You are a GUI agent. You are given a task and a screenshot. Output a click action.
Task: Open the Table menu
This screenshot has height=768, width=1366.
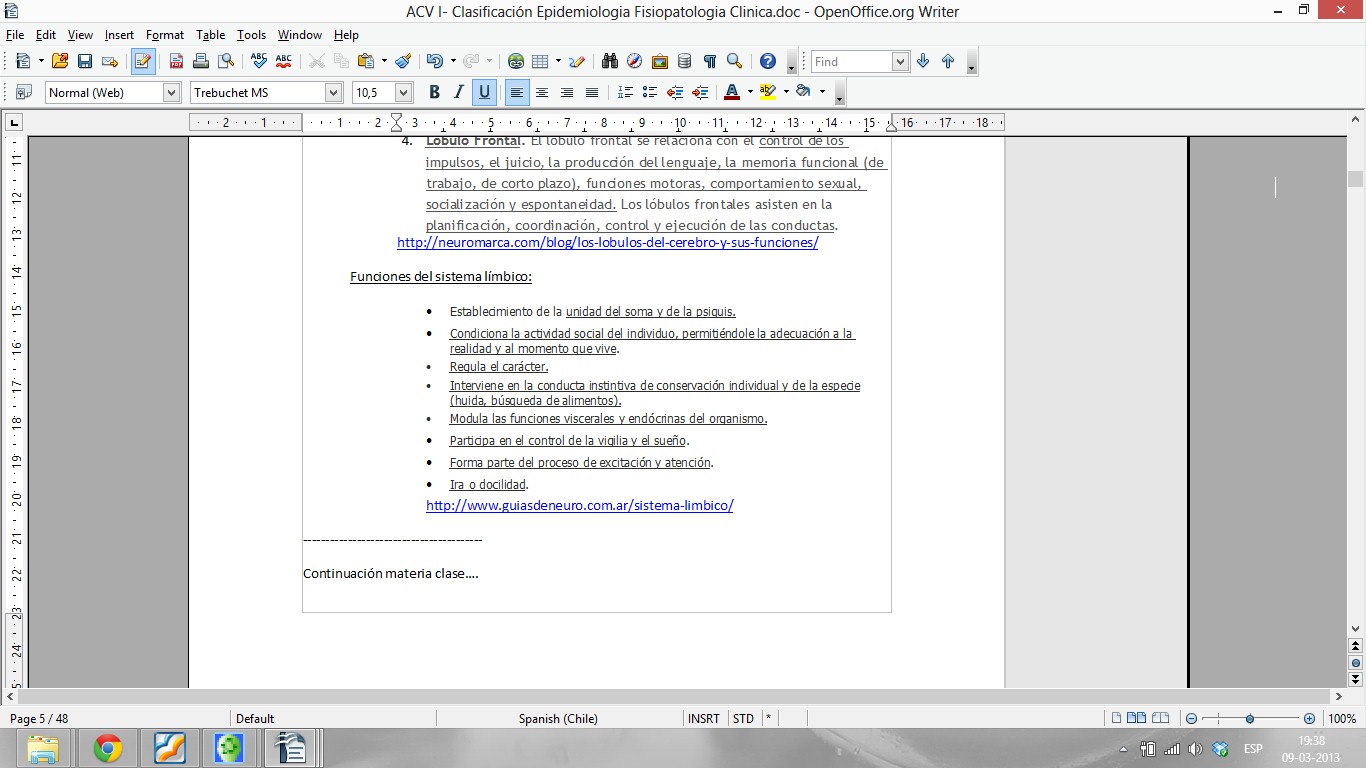tap(210, 35)
